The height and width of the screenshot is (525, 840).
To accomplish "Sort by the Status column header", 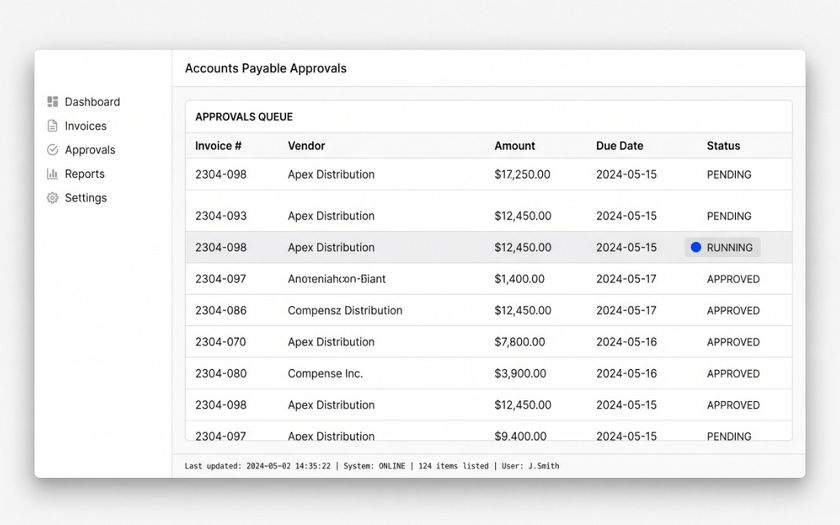I will coord(723,146).
